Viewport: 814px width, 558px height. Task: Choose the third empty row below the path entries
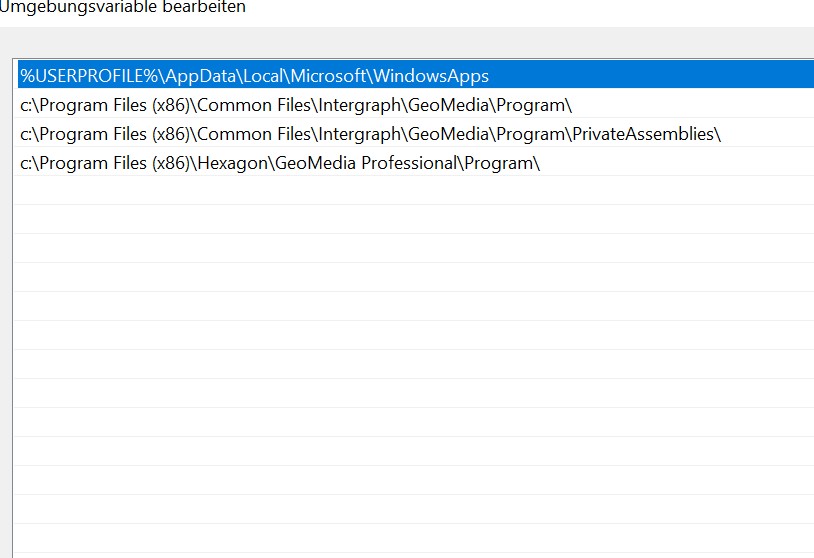click(400, 249)
